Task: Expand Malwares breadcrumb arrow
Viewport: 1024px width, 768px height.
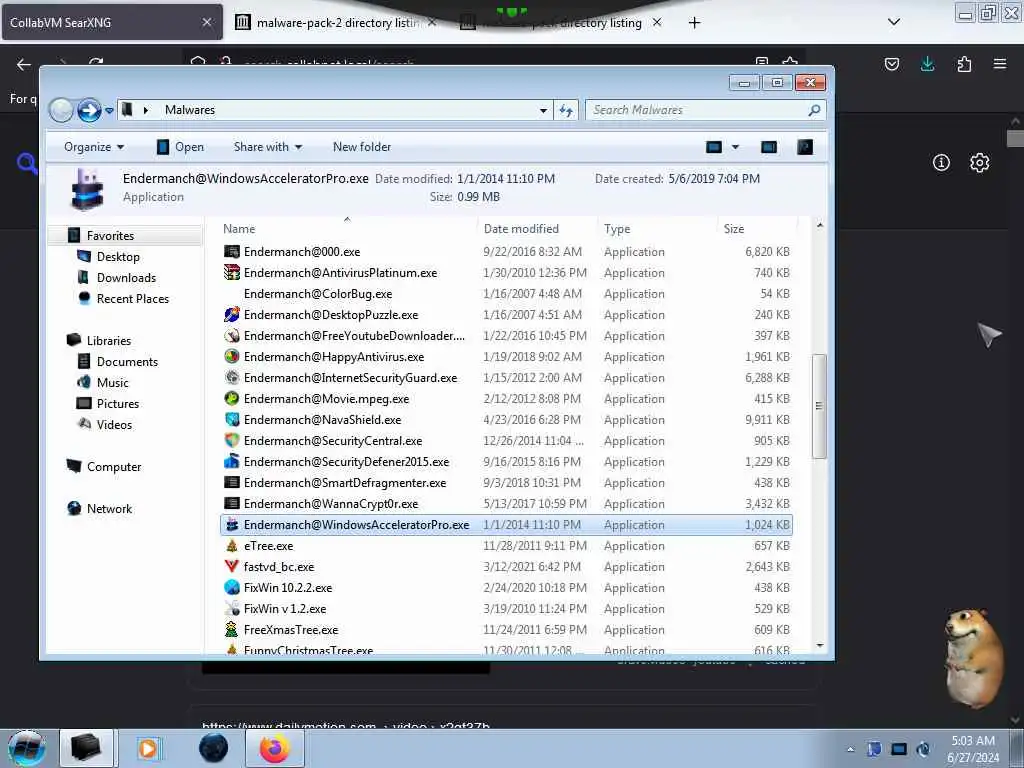Action: pos(146,110)
